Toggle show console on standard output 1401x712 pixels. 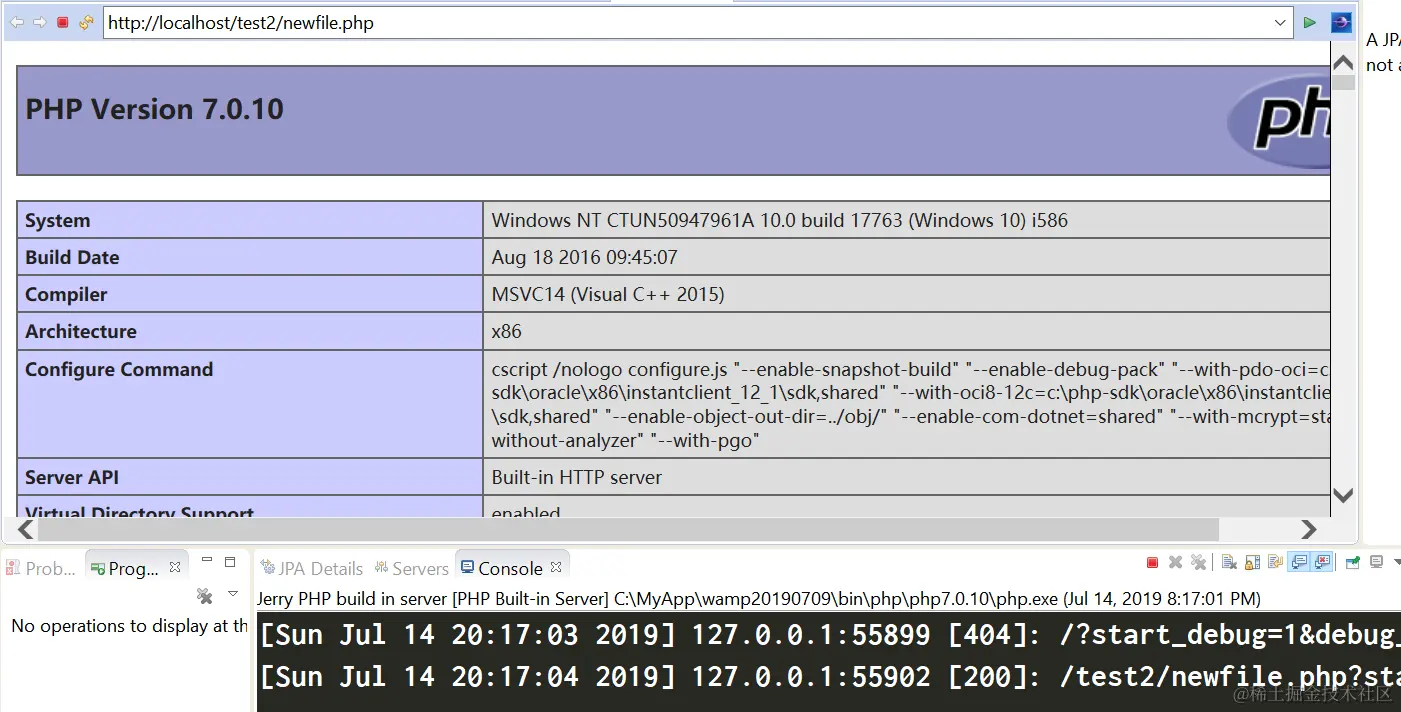click(x=1298, y=563)
